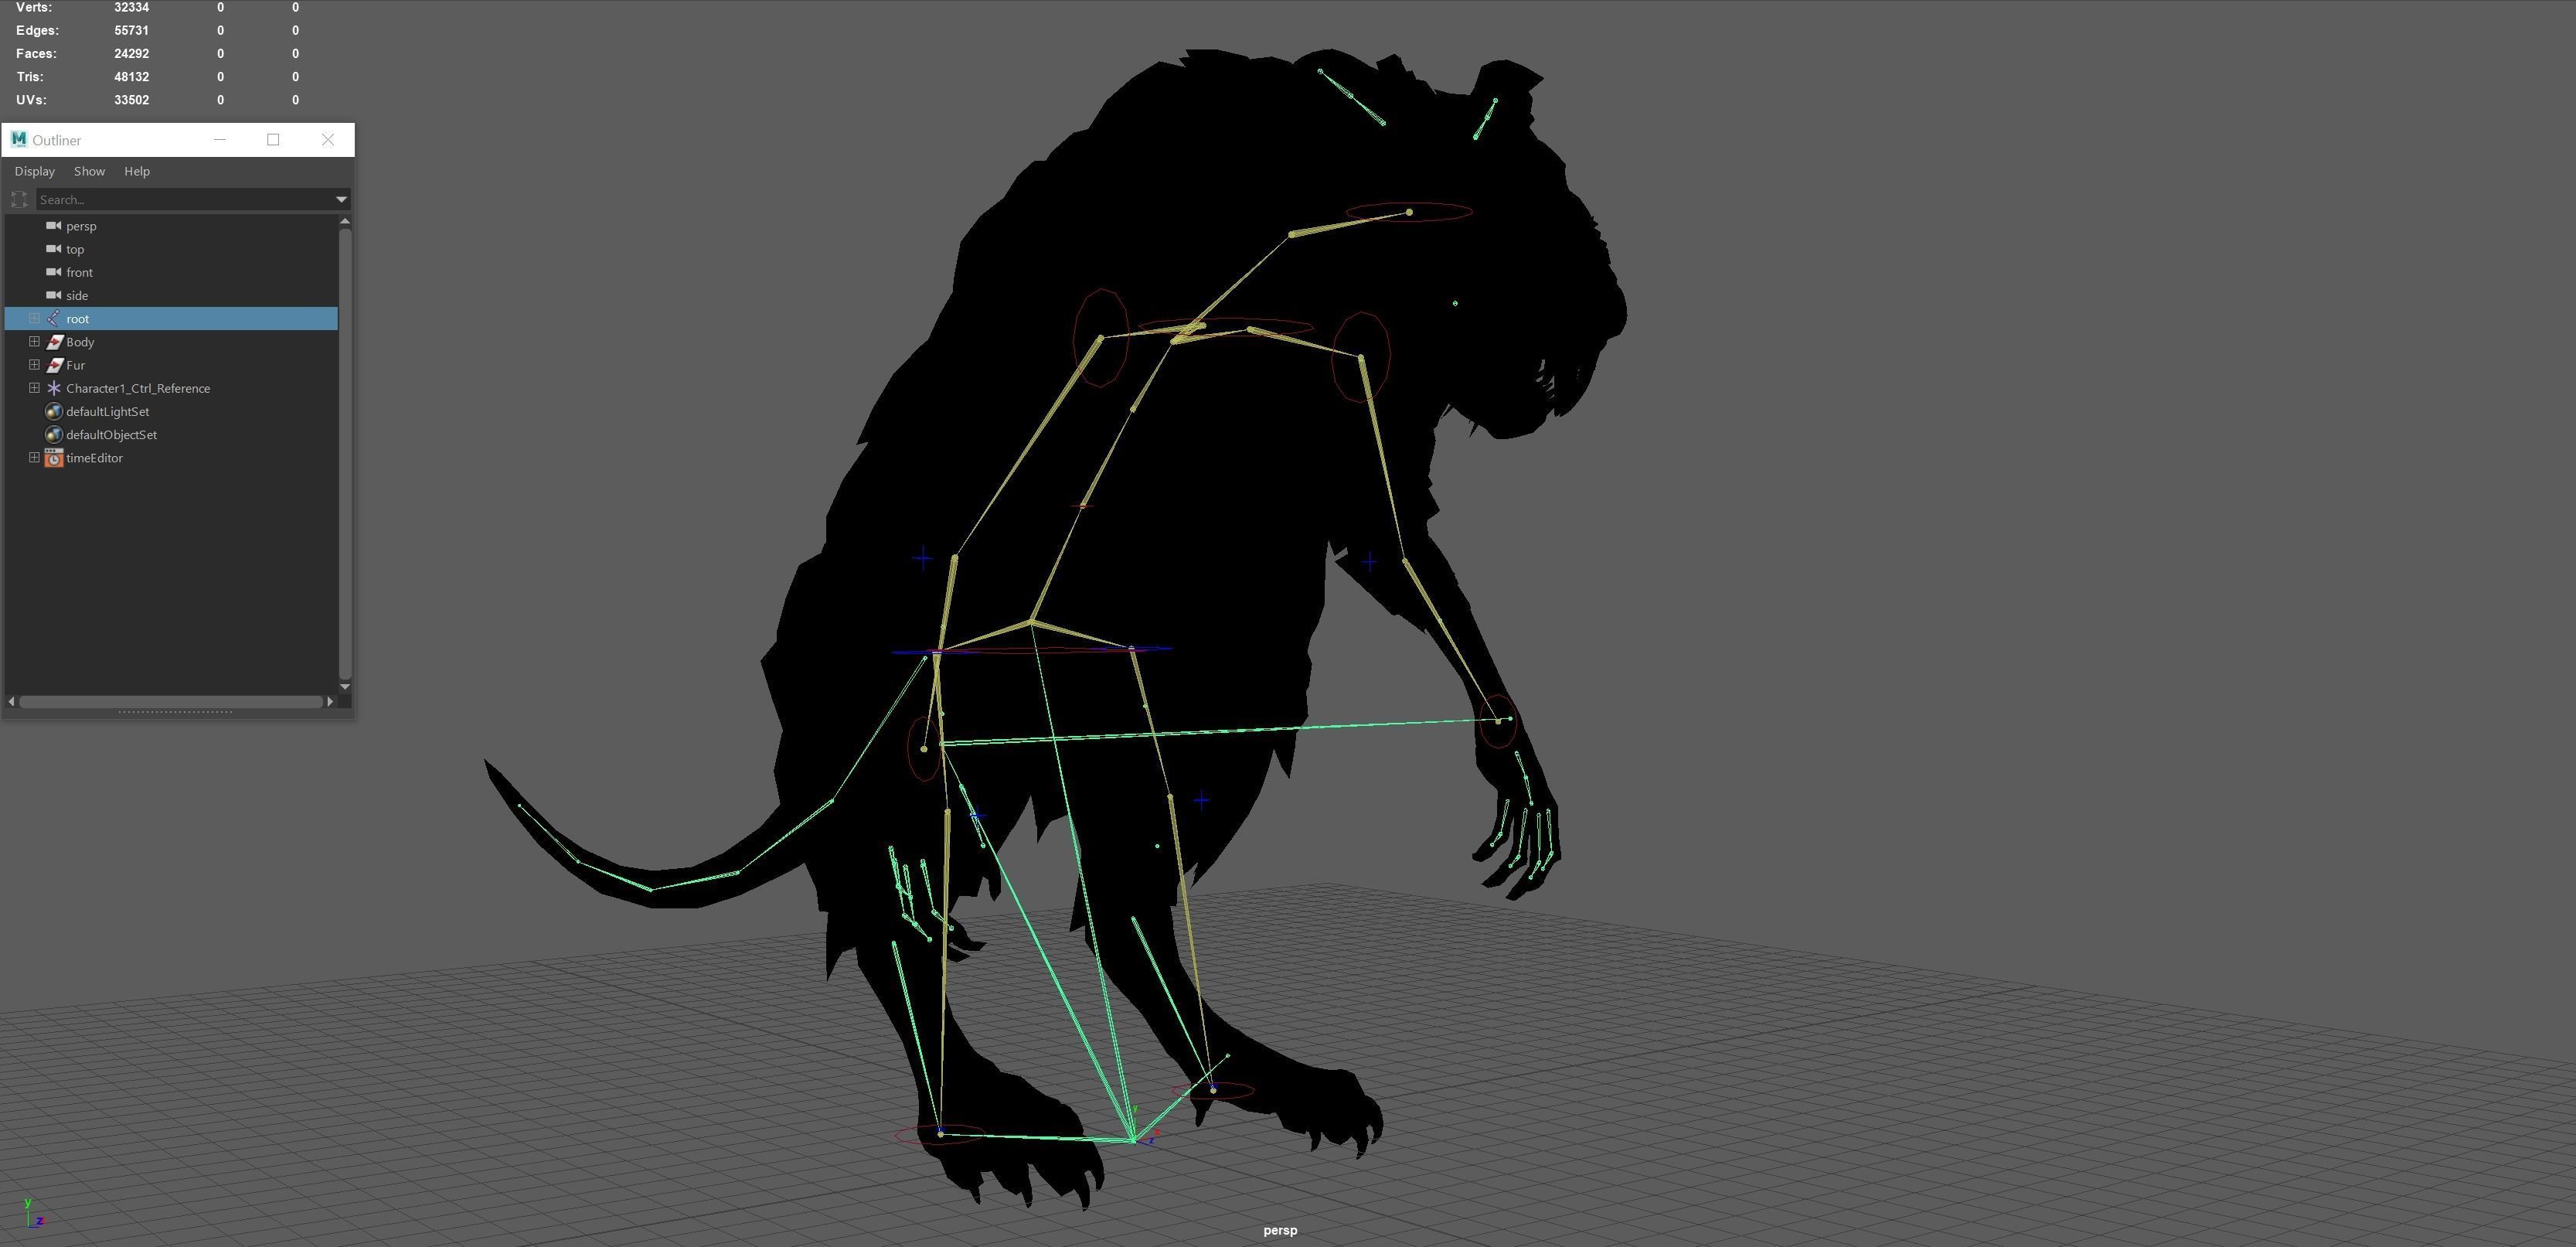Click the persp camera icon

(54, 226)
